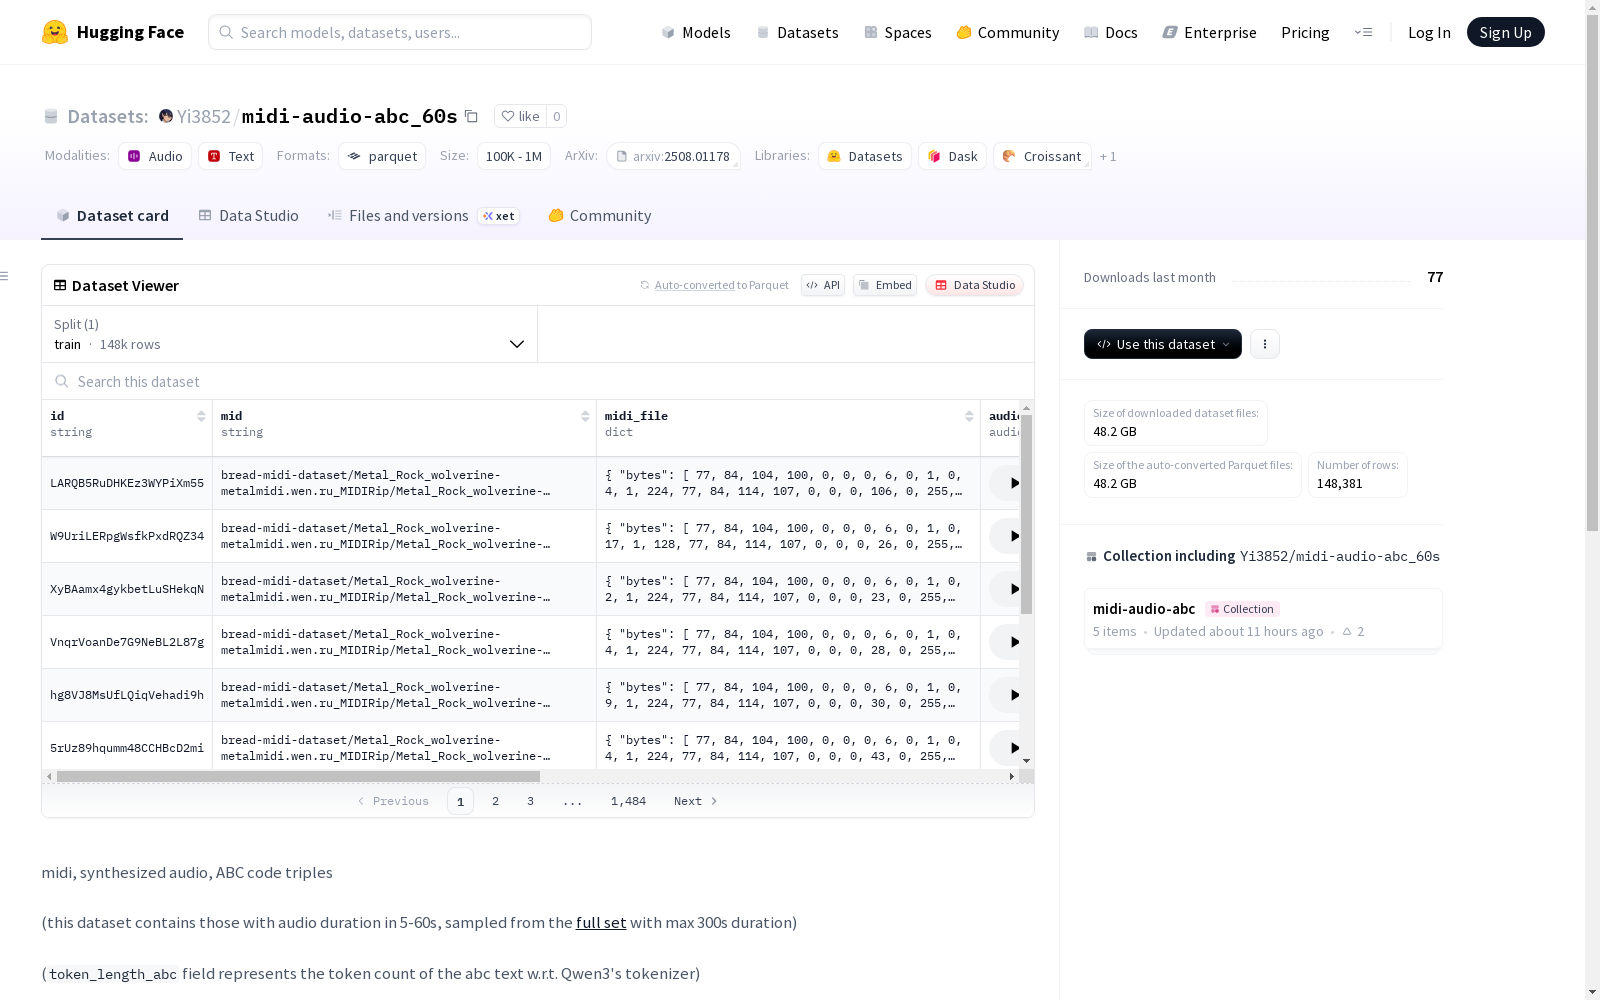Open Spaces in the top navigation
The height and width of the screenshot is (1000, 1600).
897,32
